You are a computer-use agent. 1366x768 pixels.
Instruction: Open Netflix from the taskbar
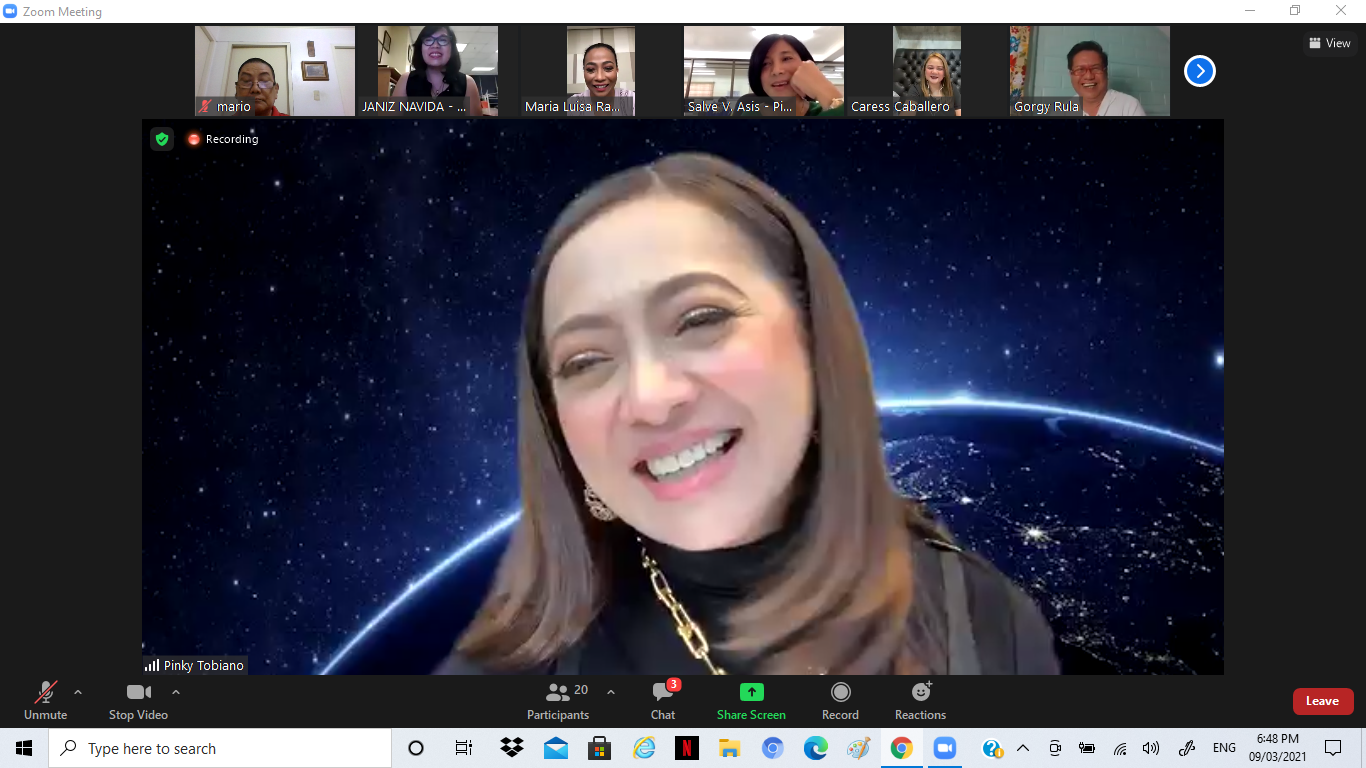687,748
